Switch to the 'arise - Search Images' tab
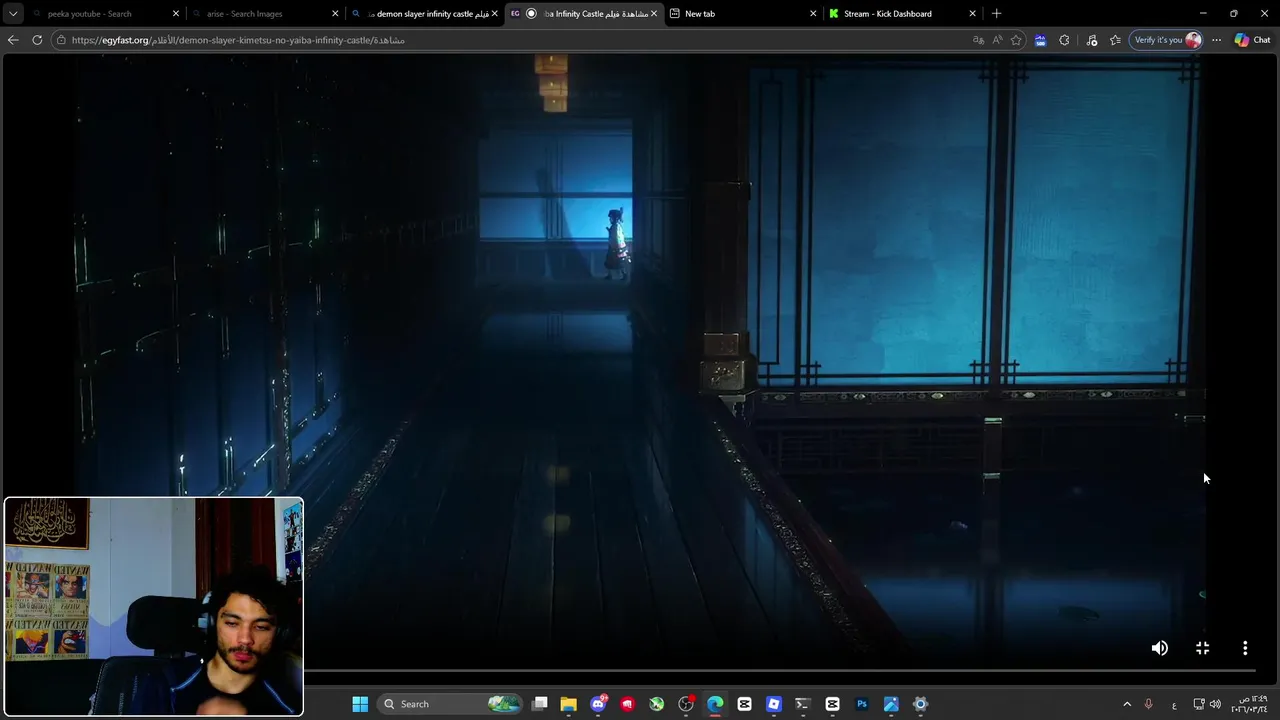 (265, 14)
